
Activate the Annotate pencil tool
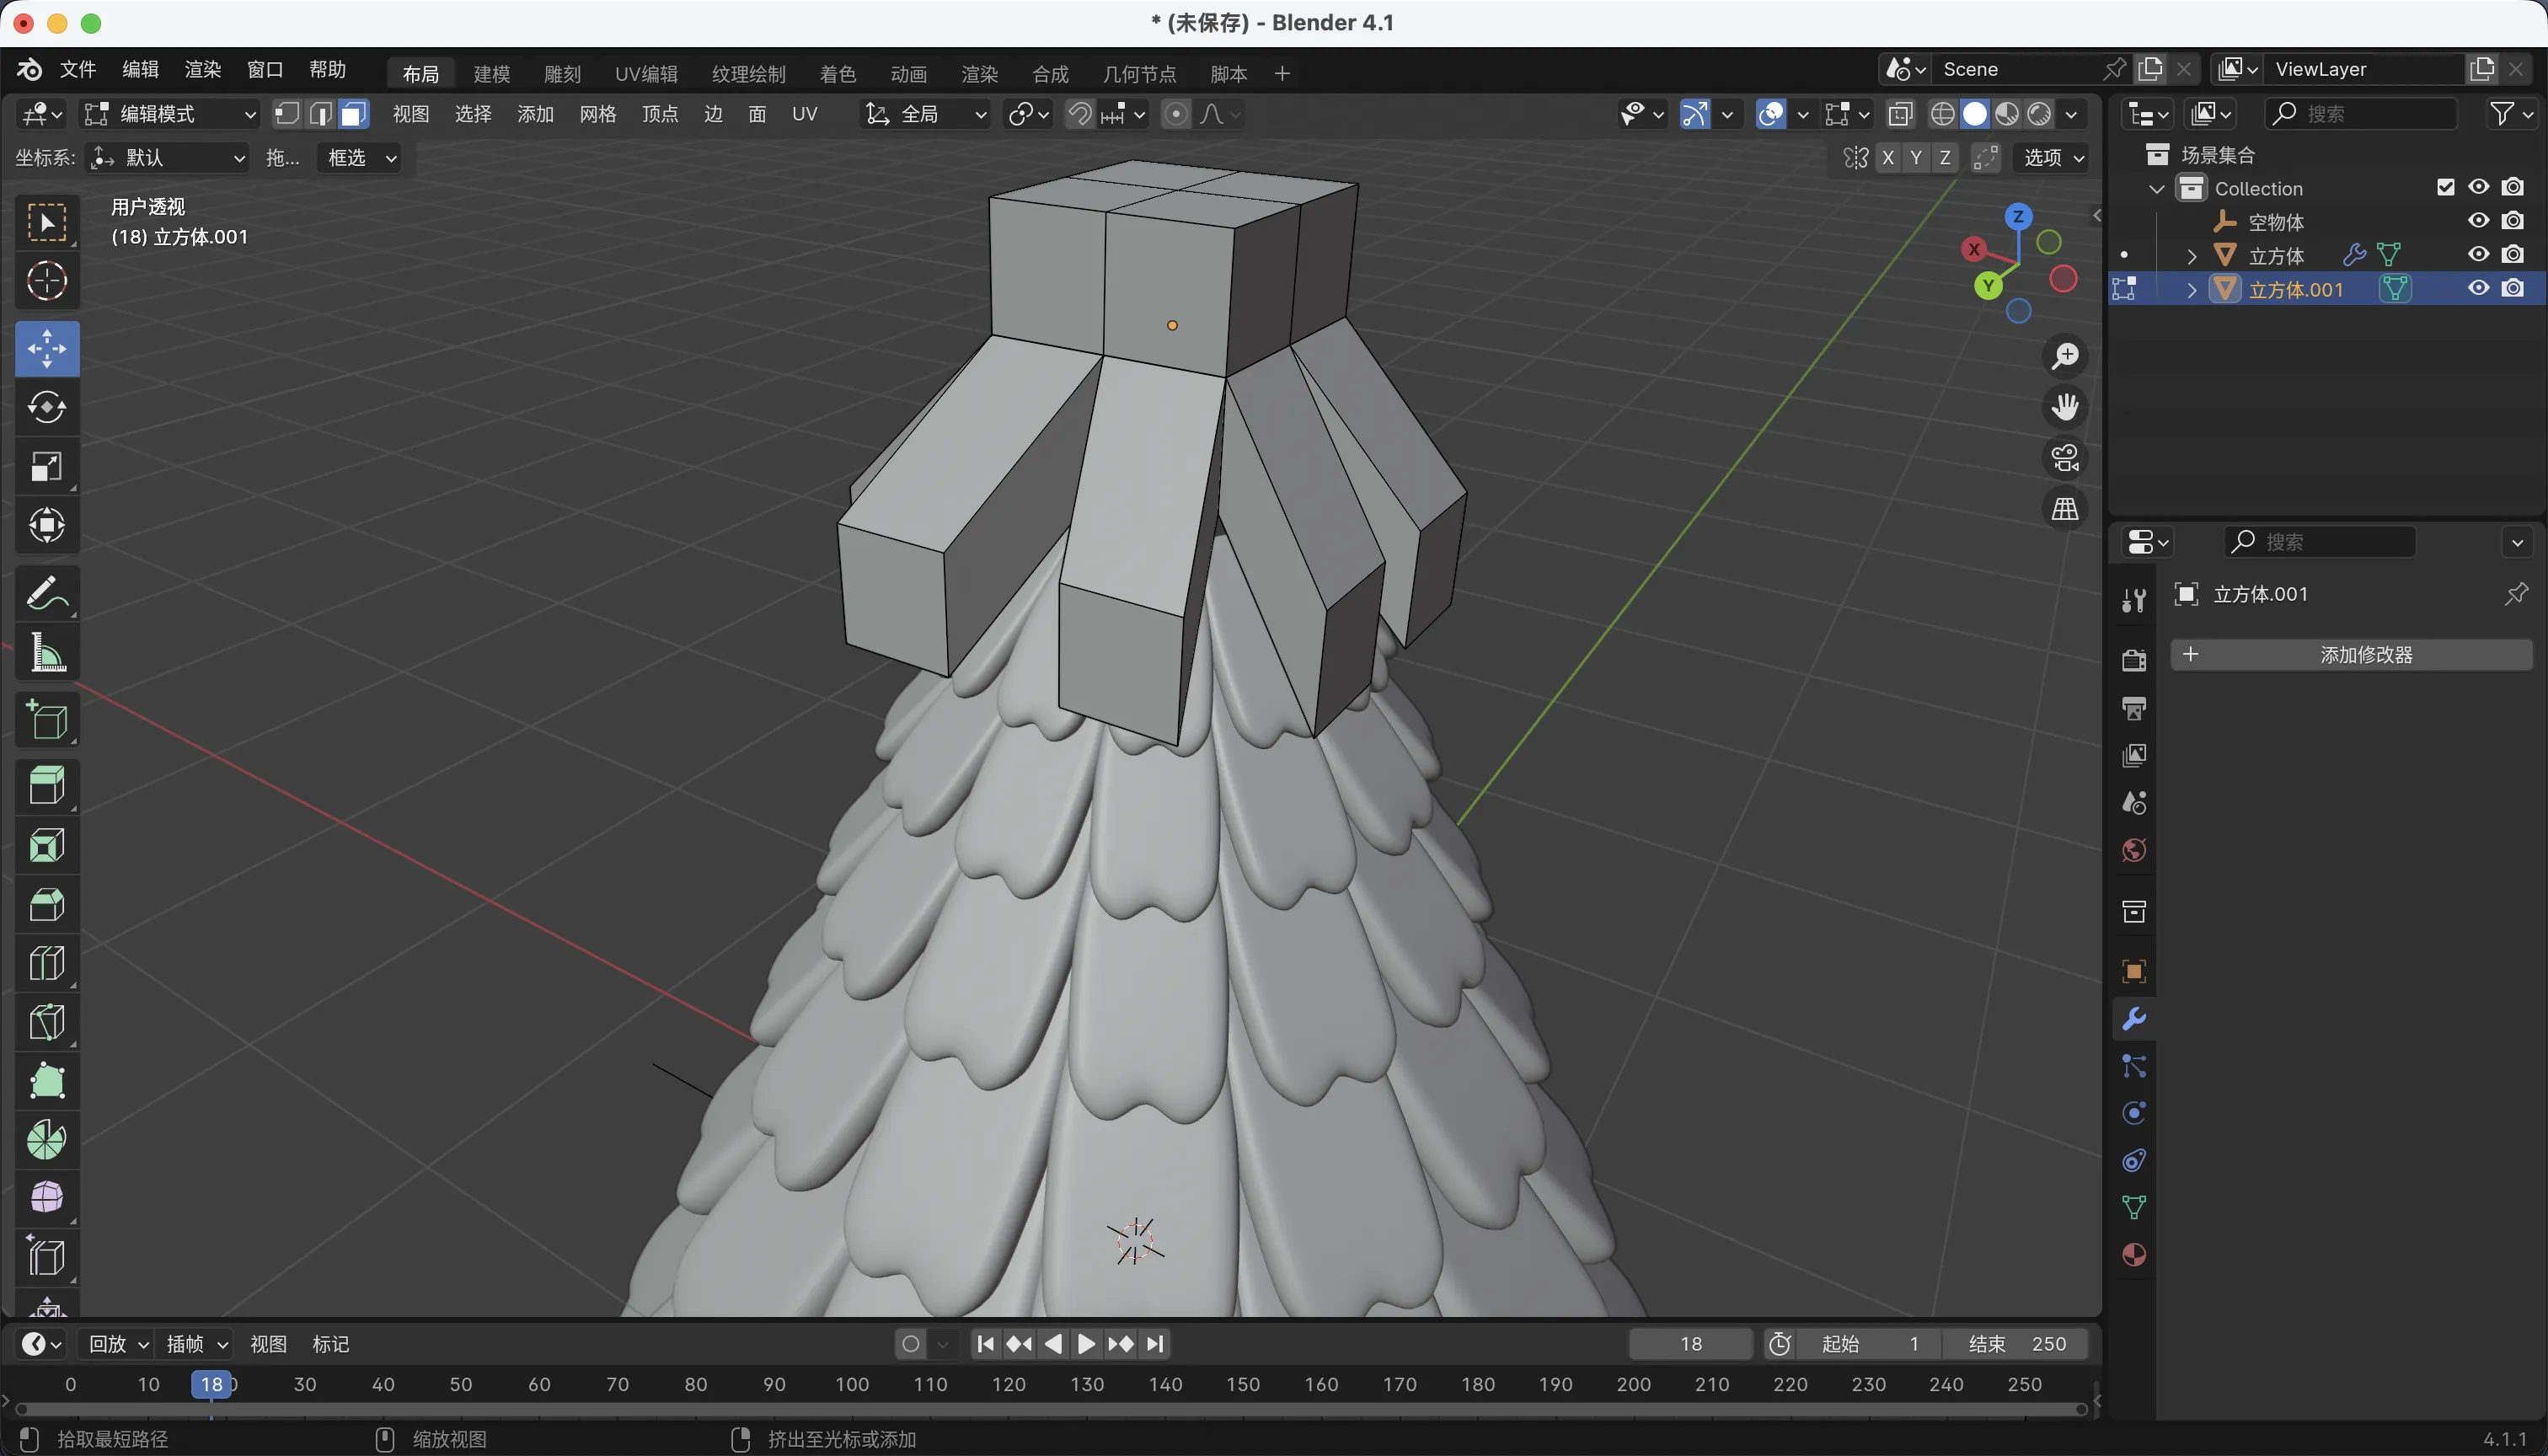click(47, 593)
